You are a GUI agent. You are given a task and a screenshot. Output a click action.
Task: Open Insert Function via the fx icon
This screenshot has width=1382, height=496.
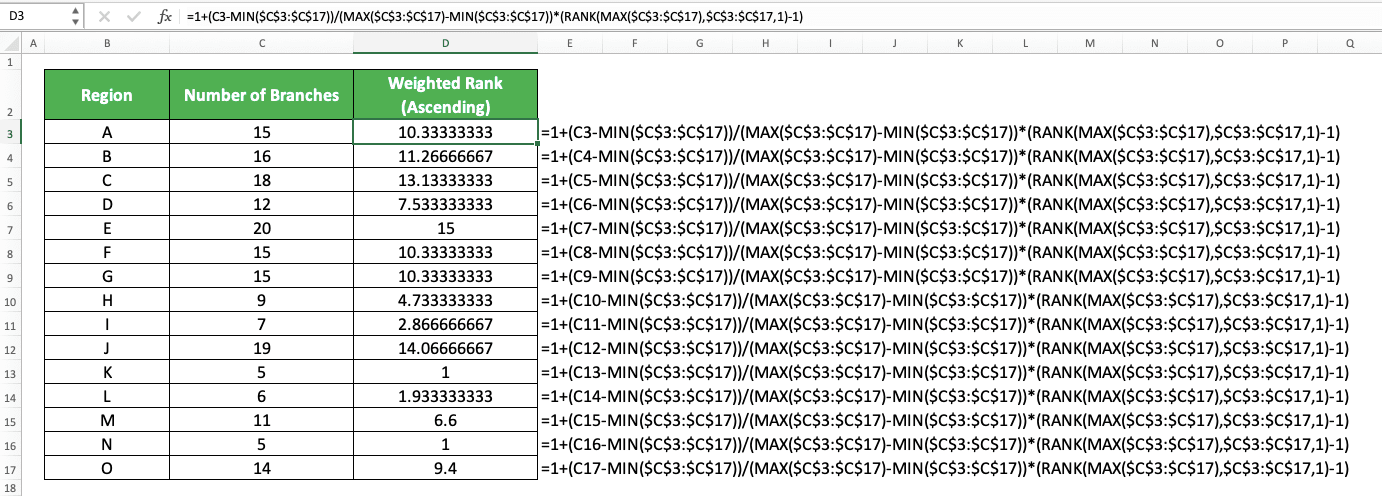click(164, 17)
